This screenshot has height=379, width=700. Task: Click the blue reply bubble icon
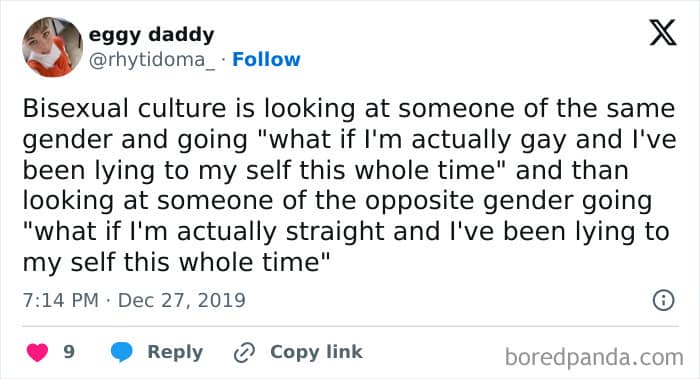[x=121, y=352]
